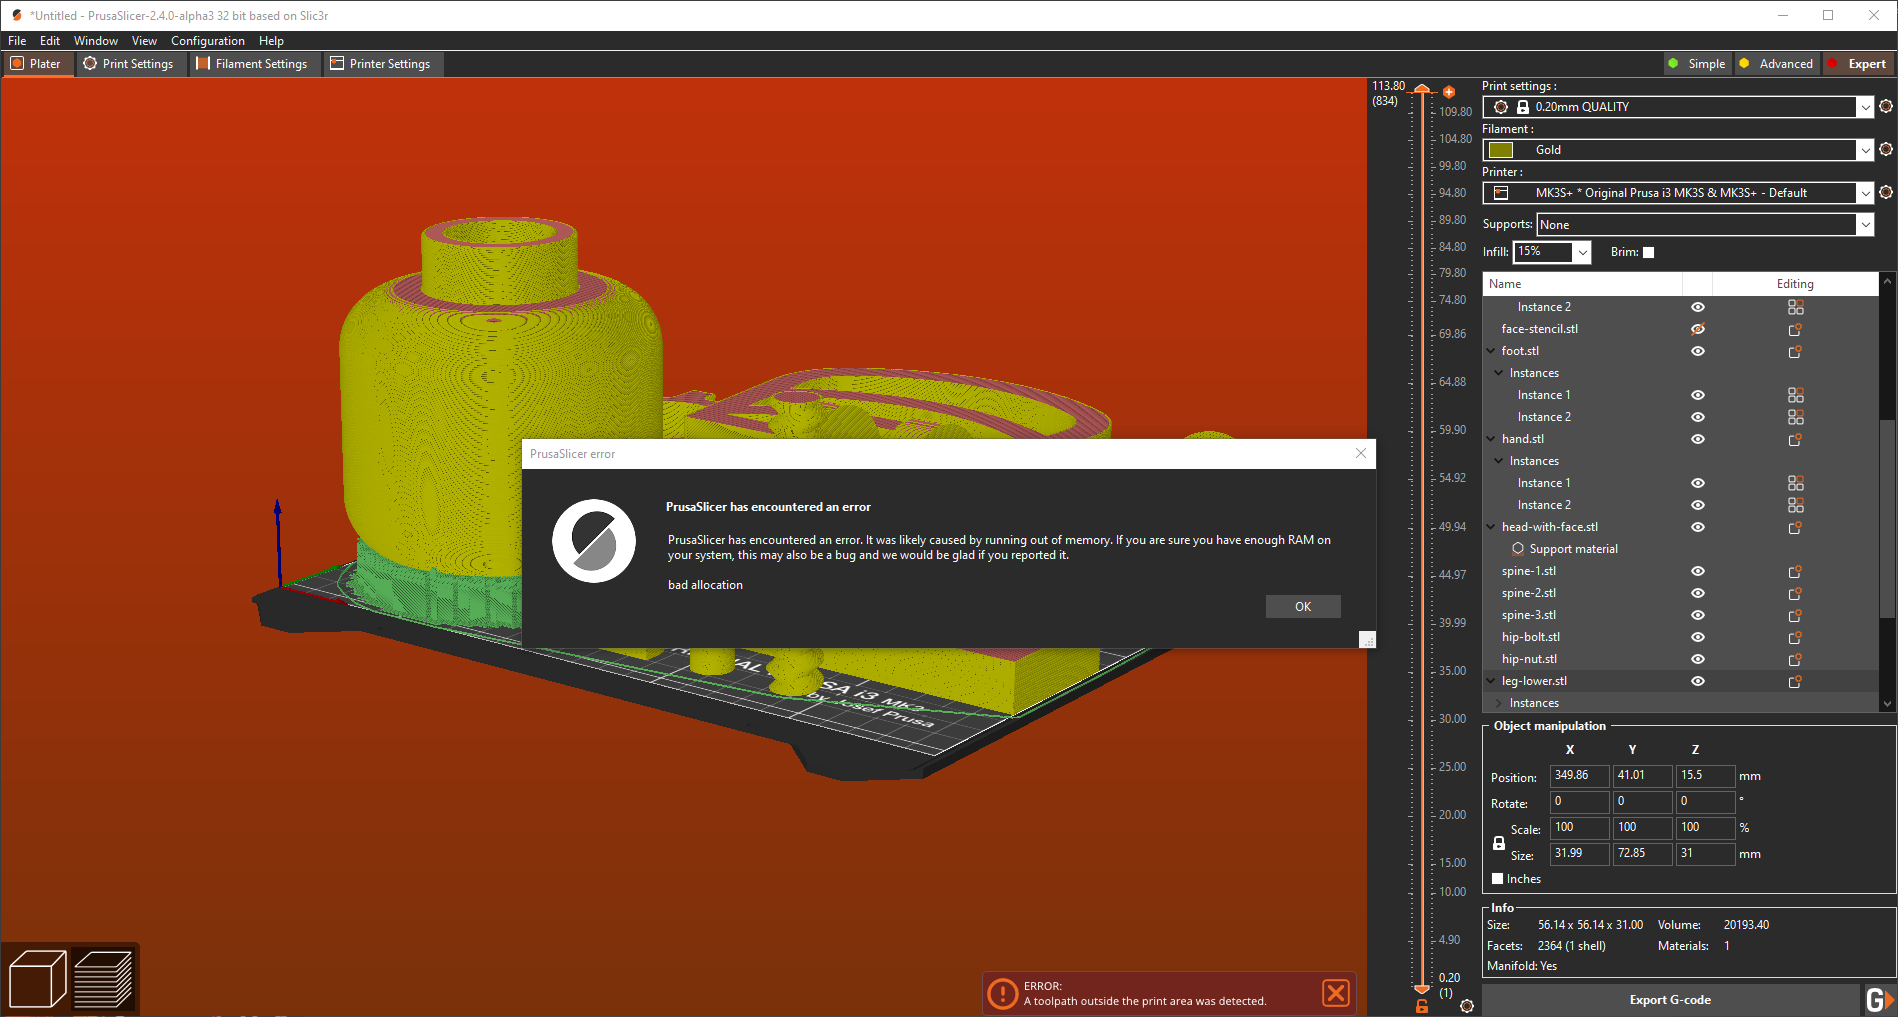Click the add layer range plus icon

click(1449, 91)
